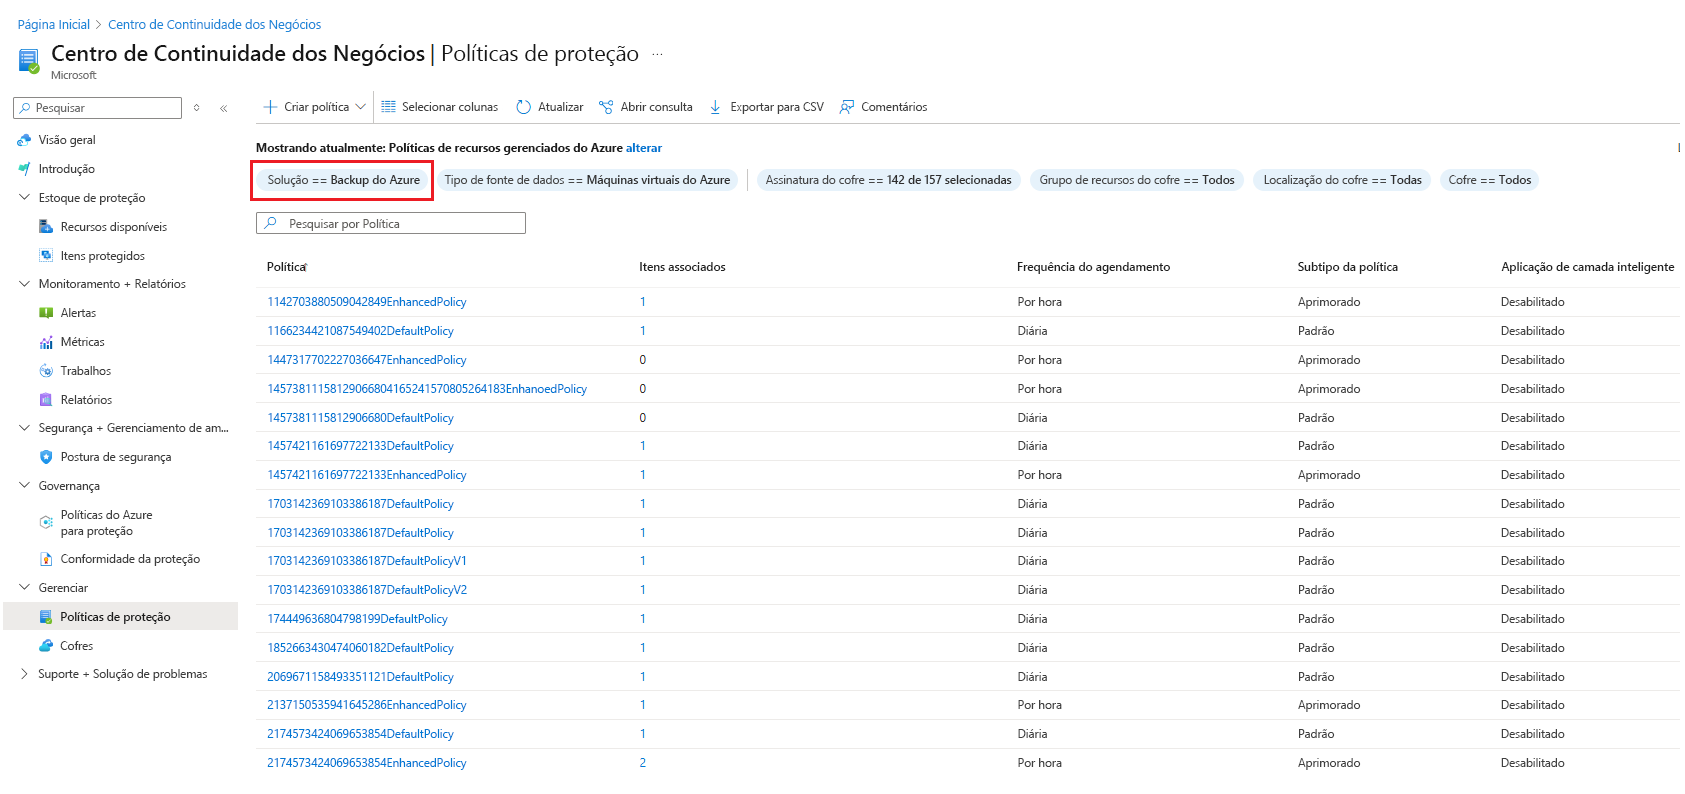Open the Criar política dropdown
The height and width of the screenshot is (794, 1685).
[361, 107]
